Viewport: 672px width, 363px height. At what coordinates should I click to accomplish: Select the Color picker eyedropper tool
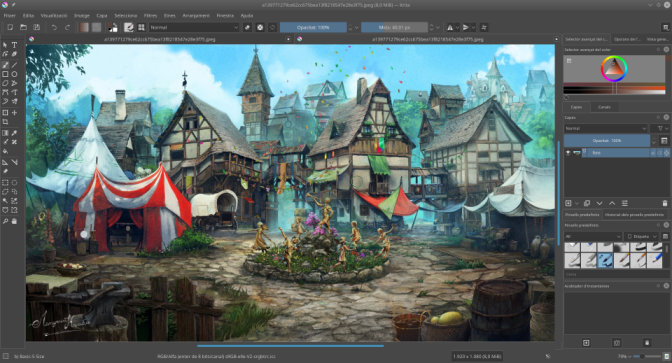click(x=15, y=133)
